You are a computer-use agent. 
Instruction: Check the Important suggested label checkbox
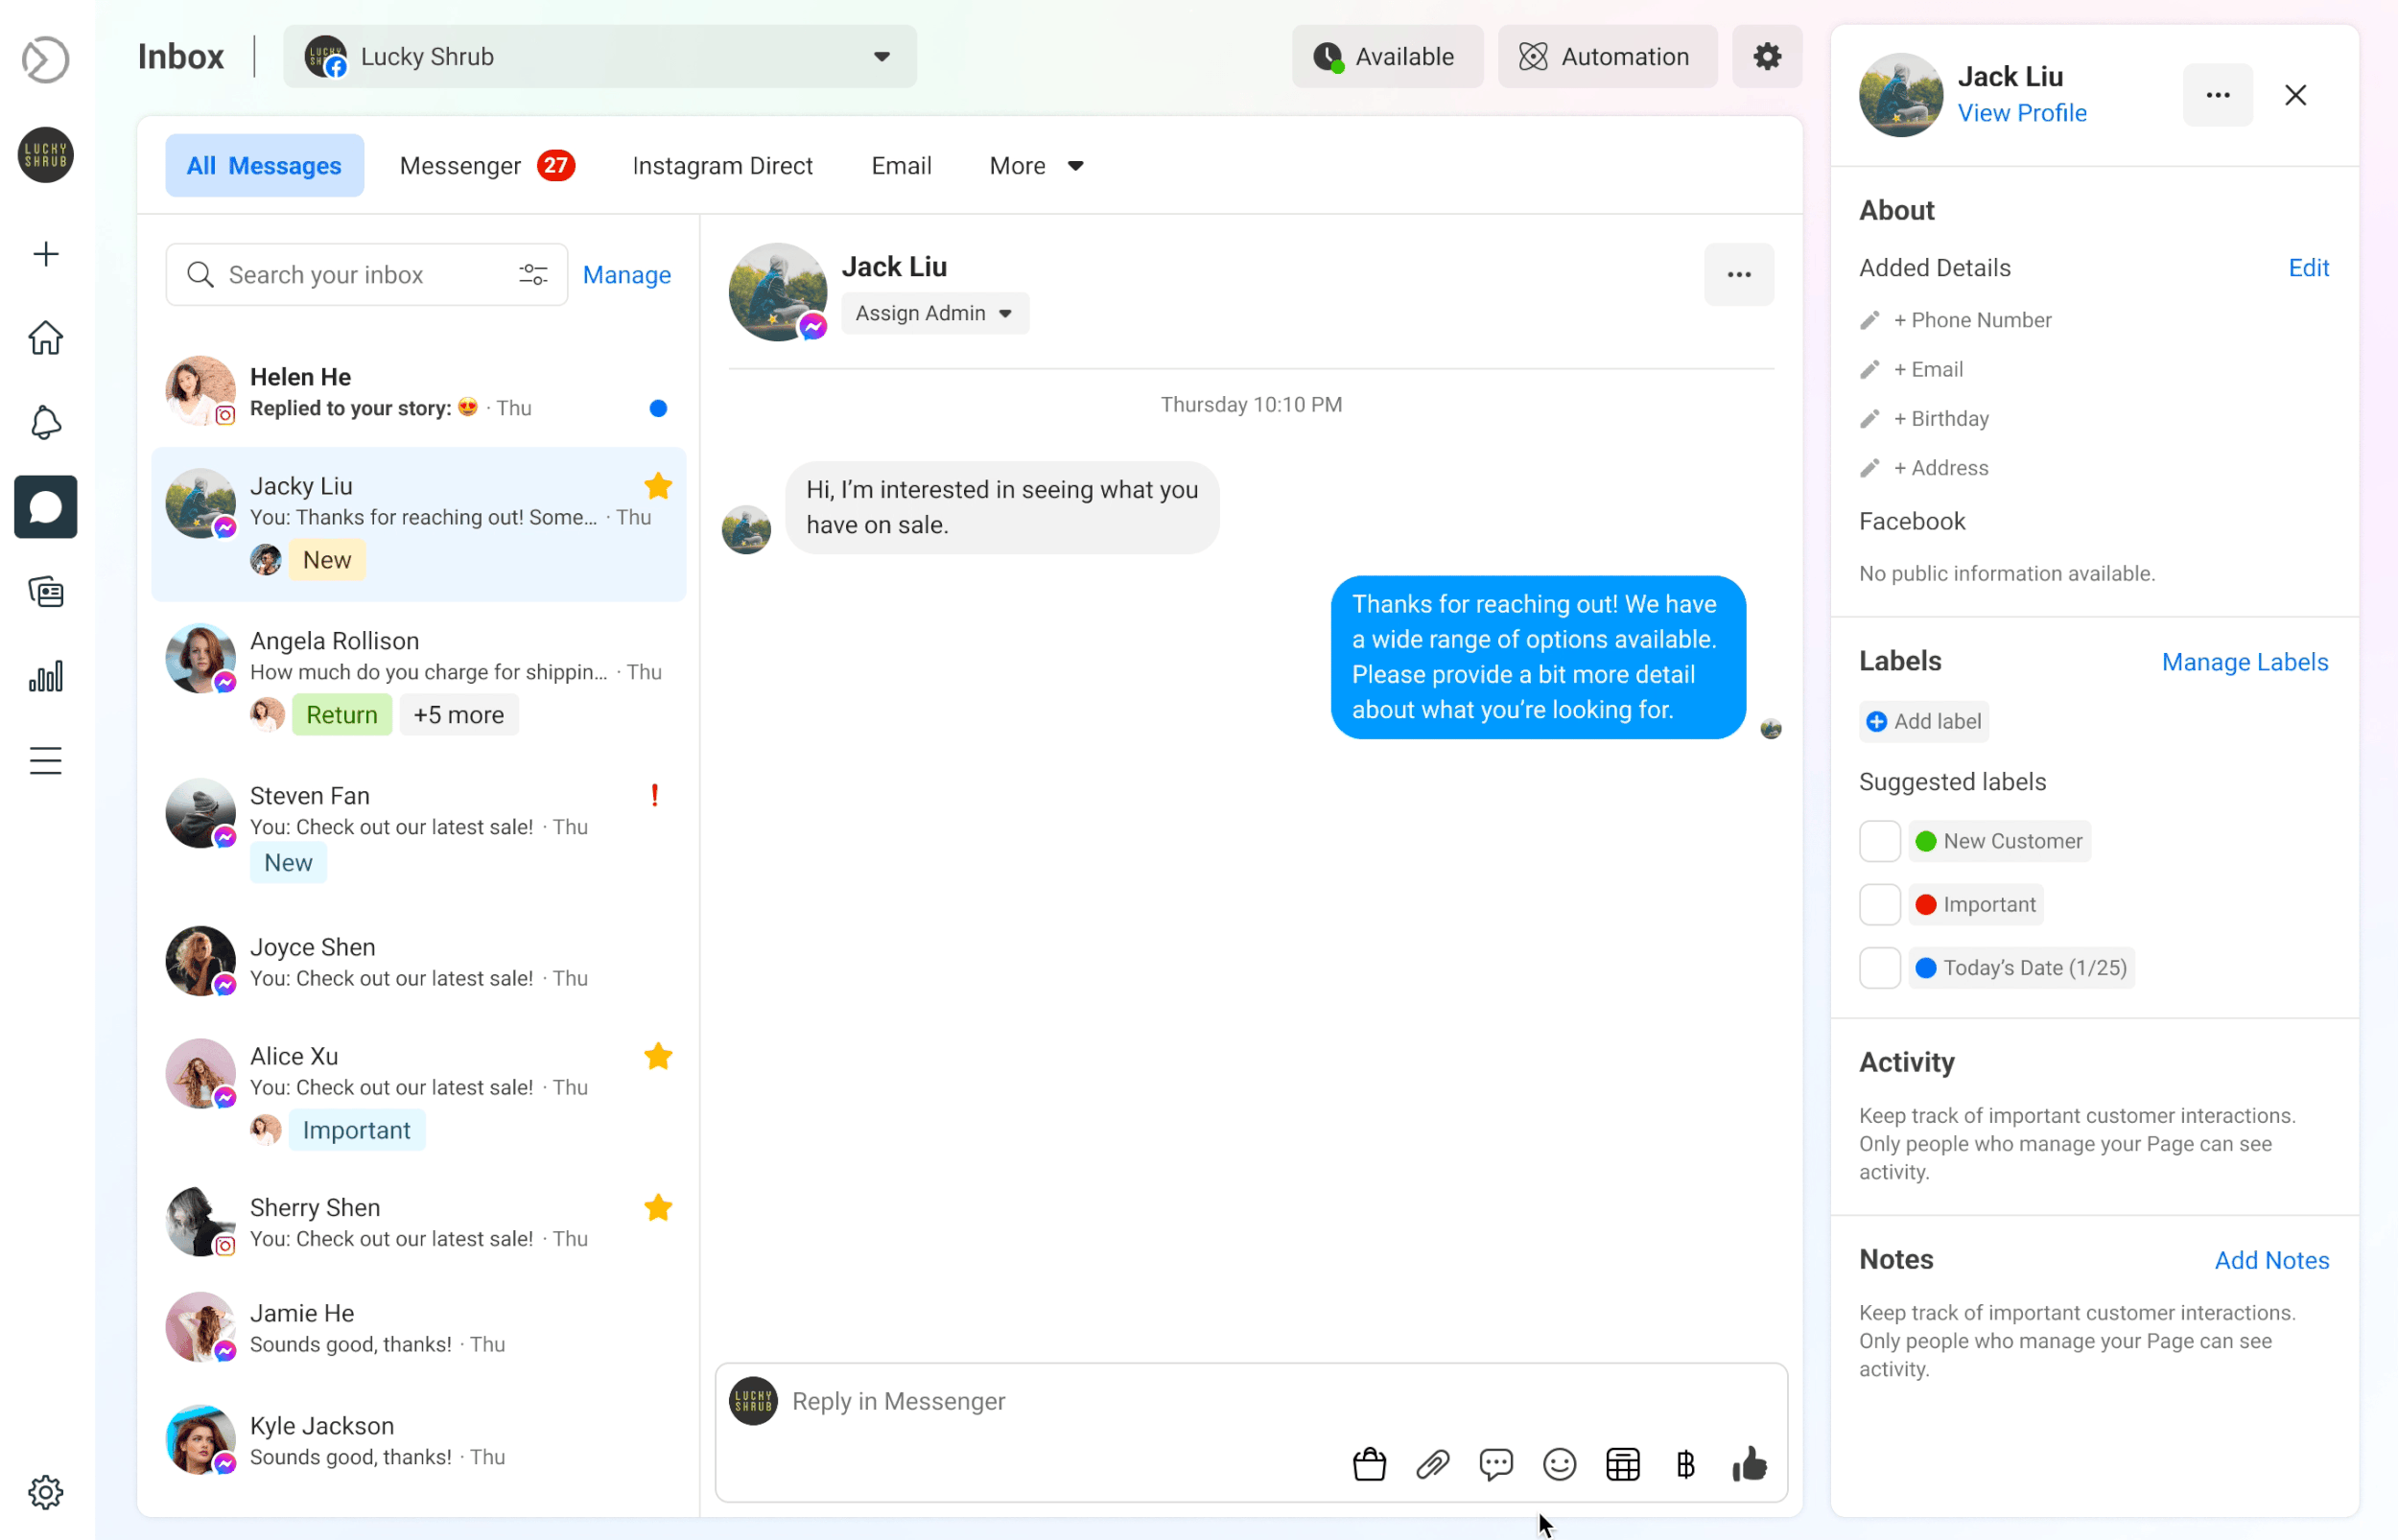coord(1879,904)
